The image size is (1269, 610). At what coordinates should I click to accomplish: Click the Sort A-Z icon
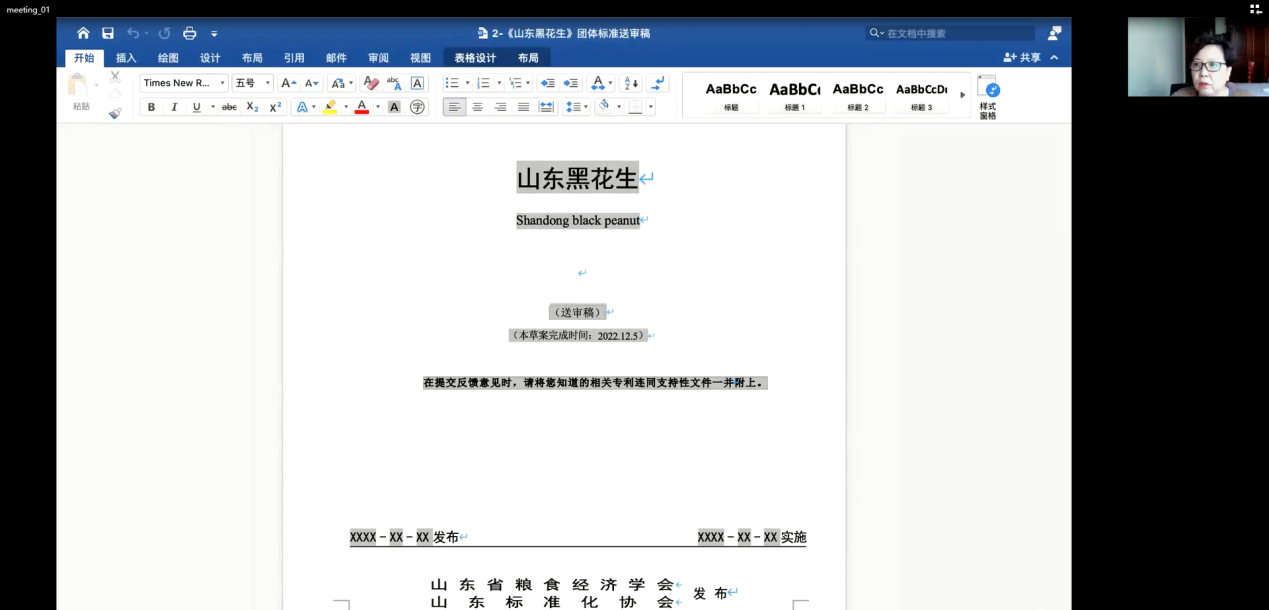coord(631,83)
